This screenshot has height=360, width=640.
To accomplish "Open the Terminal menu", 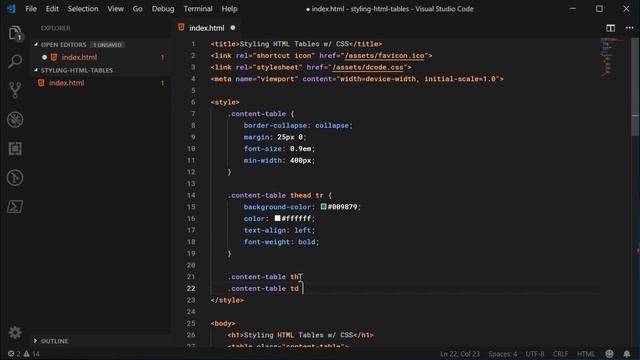I will click(x=198, y=9).
